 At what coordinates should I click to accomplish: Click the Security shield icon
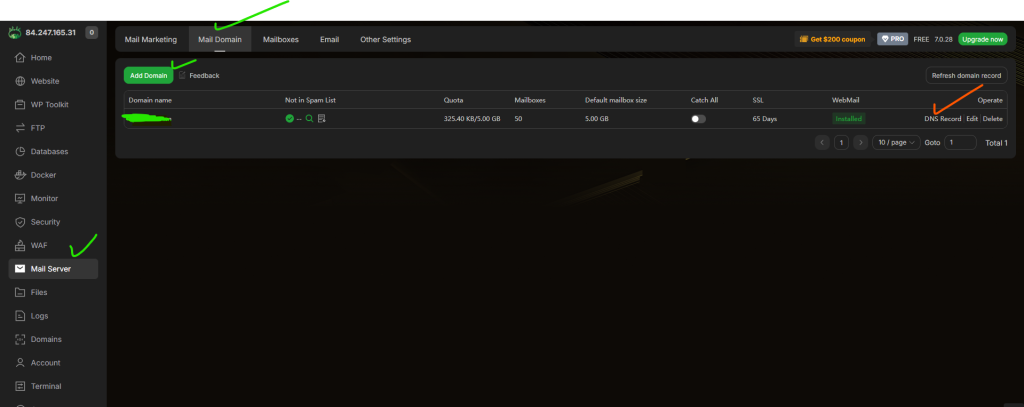click(20, 222)
